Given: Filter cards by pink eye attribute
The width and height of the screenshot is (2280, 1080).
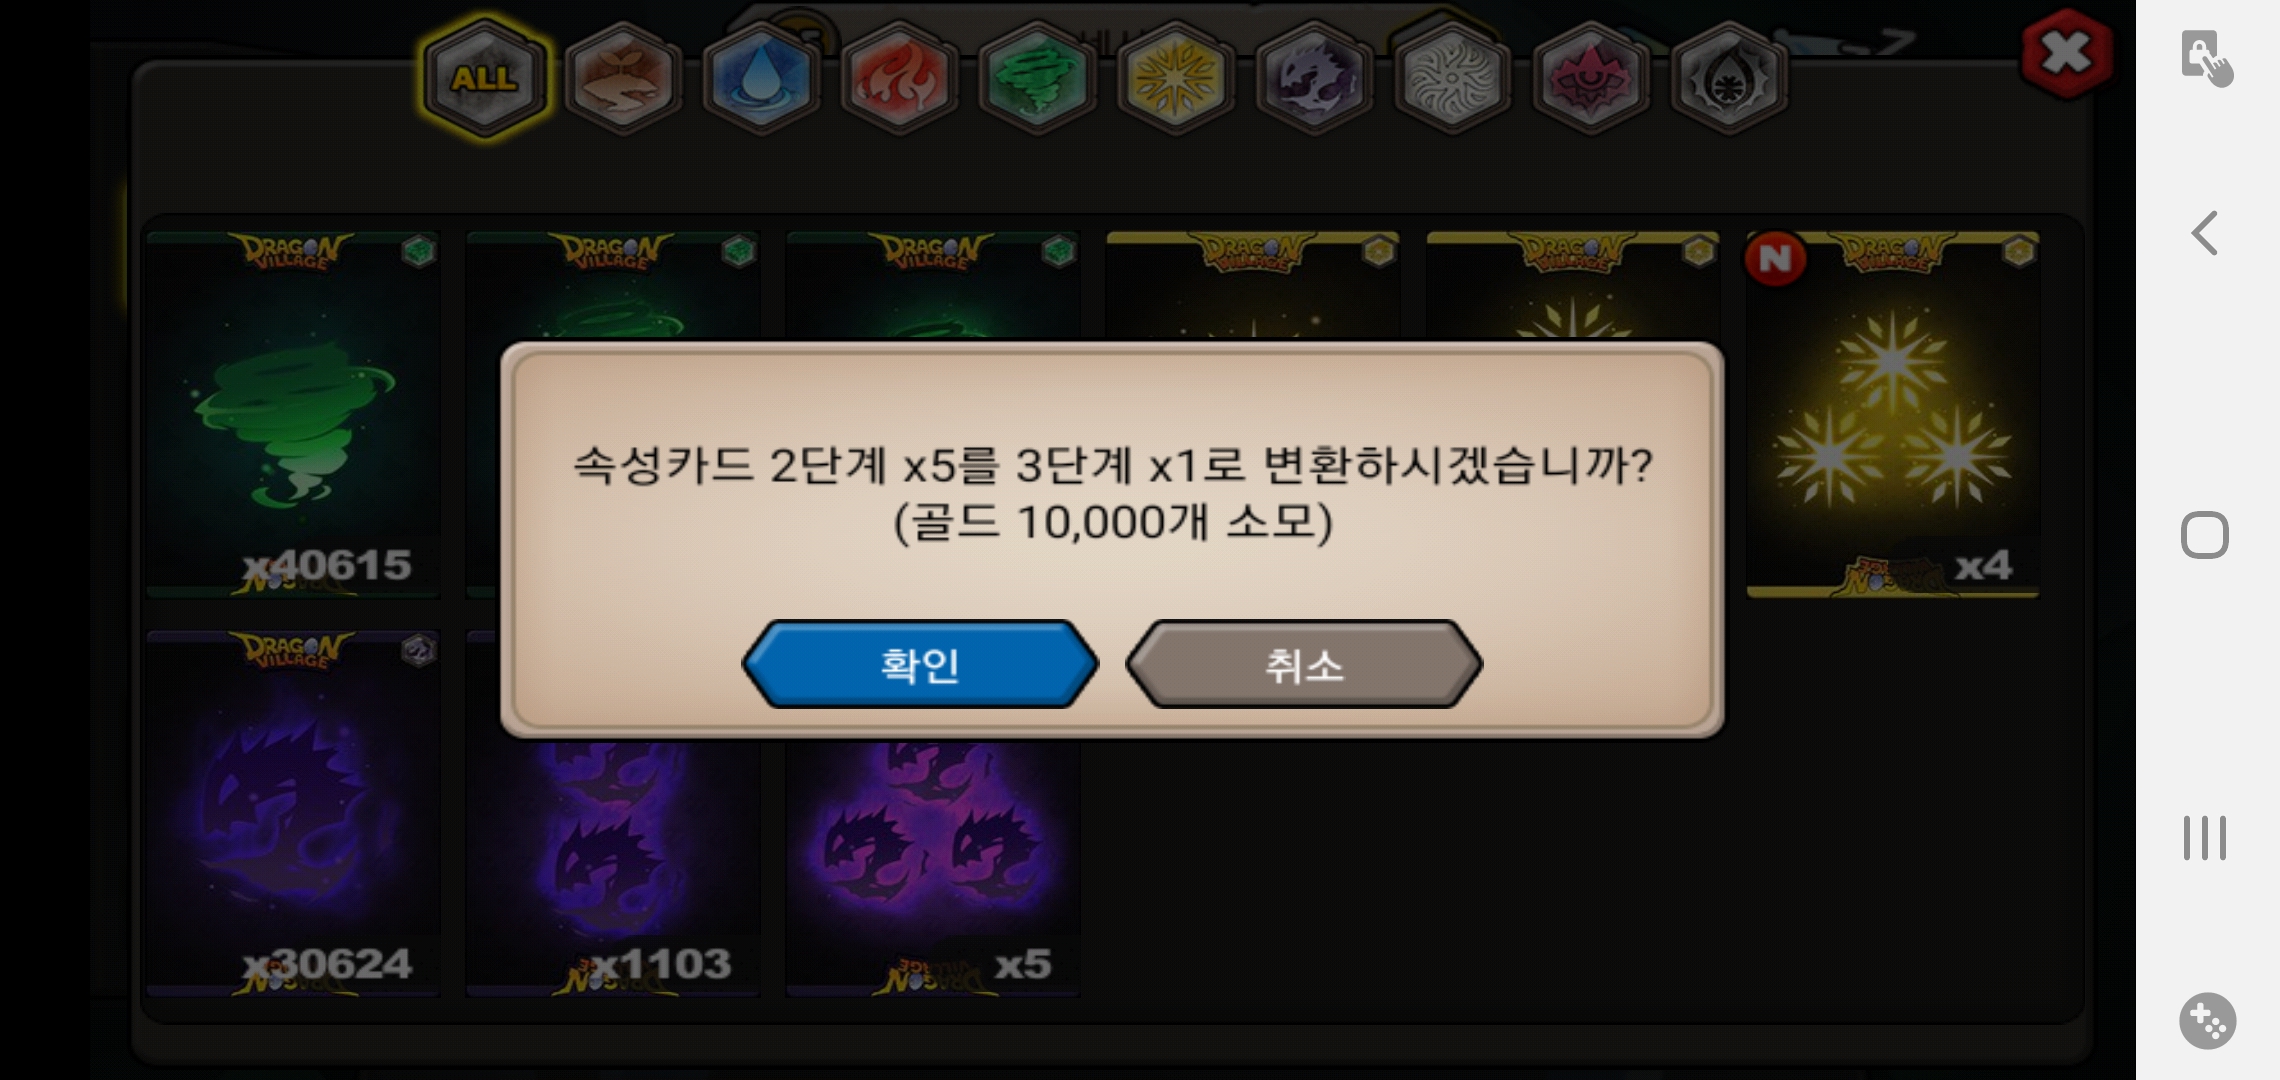Looking at the screenshot, I should 1590,77.
